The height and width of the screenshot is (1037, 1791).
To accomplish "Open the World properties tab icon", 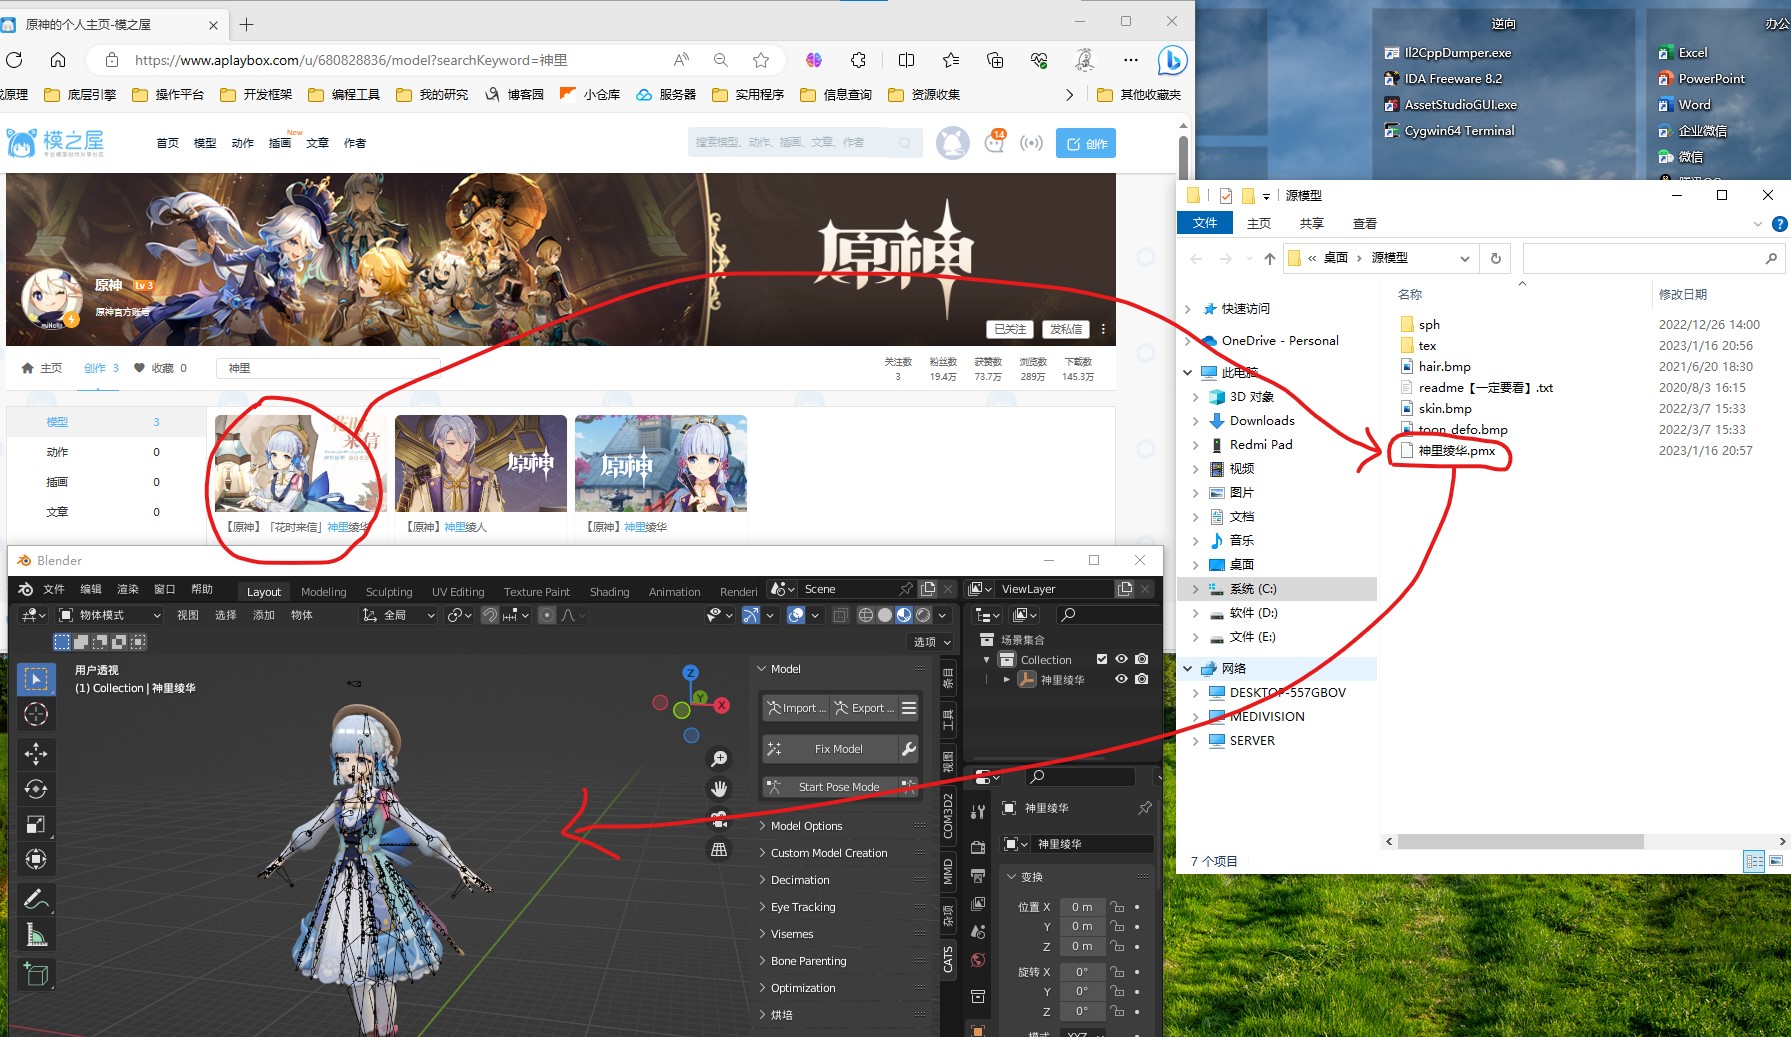I will click(978, 960).
